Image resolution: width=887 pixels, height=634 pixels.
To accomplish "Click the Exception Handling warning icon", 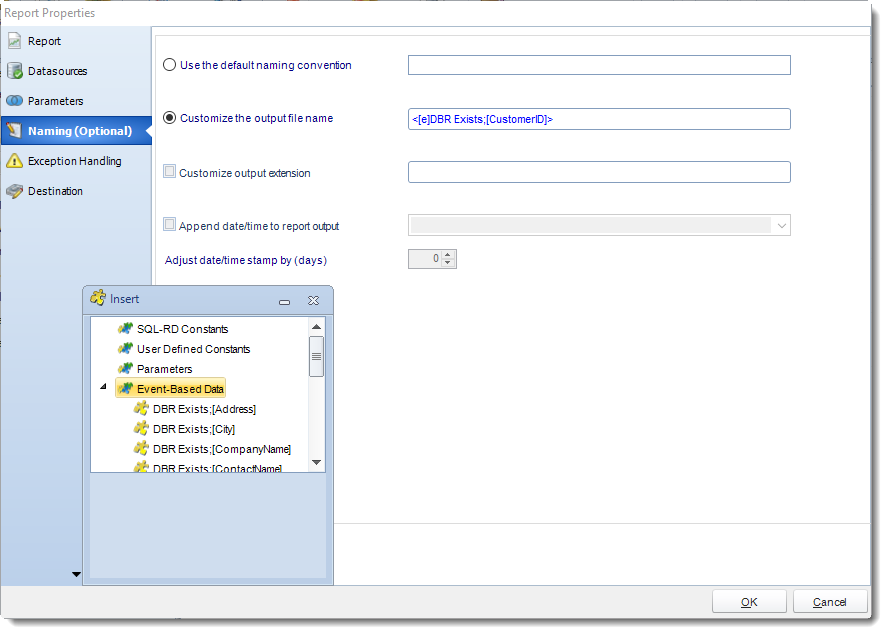I will point(14,161).
